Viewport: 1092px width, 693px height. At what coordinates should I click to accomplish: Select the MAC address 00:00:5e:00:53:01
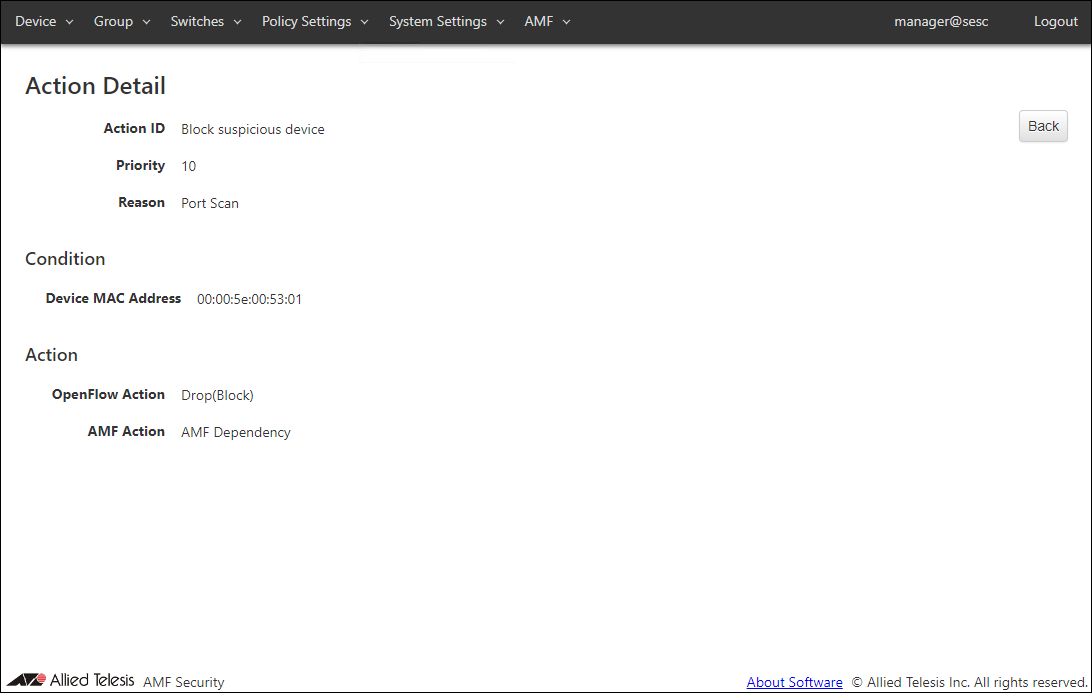pyautogui.click(x=249, y=299)
